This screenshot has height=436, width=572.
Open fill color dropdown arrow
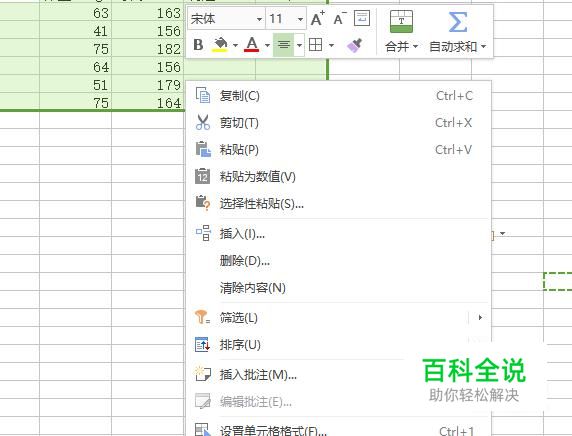pos(235,45)
